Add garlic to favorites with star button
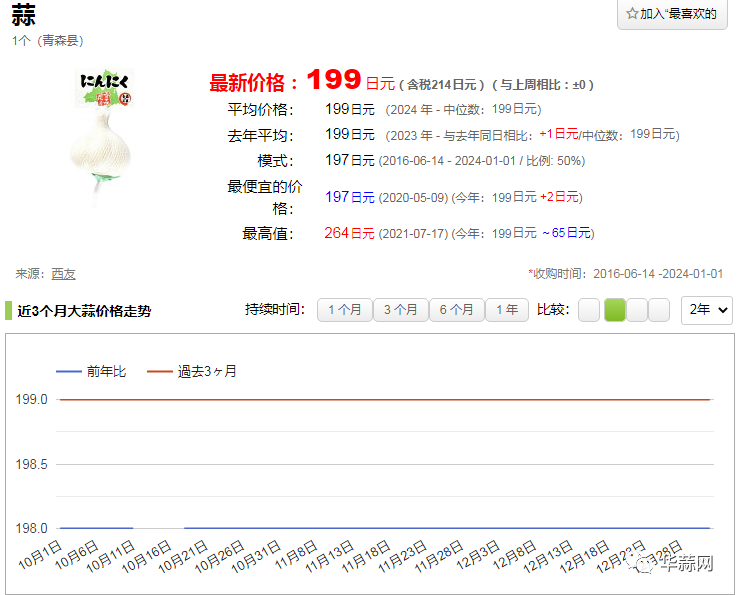 click(x=672, y=14)
